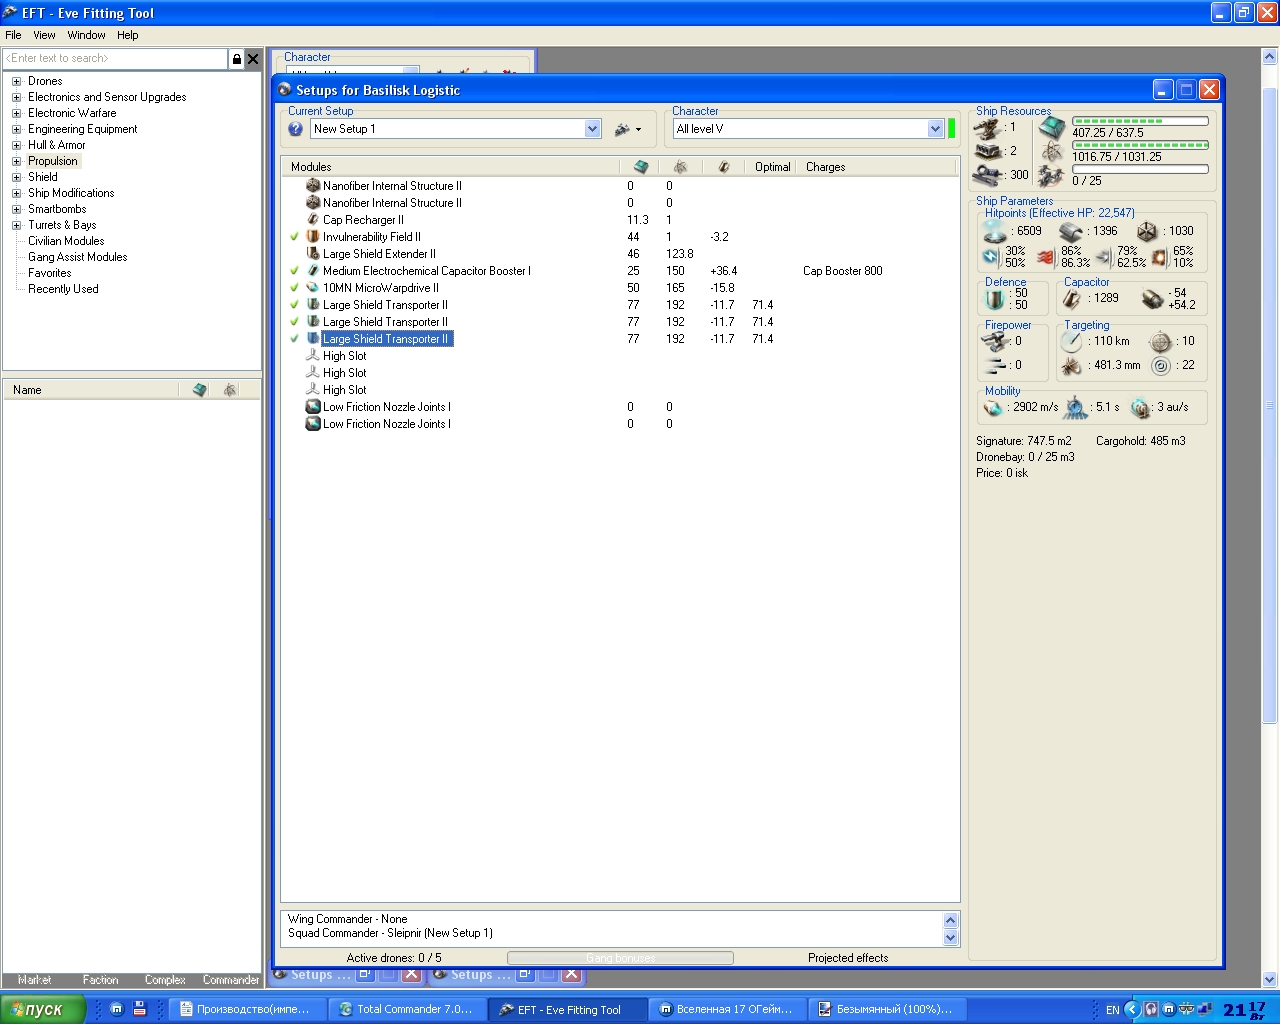Click the powergrid icon in Ship Resources
The height and width of the screenshot is (1024, 1280).
[x=1051, y=152]
